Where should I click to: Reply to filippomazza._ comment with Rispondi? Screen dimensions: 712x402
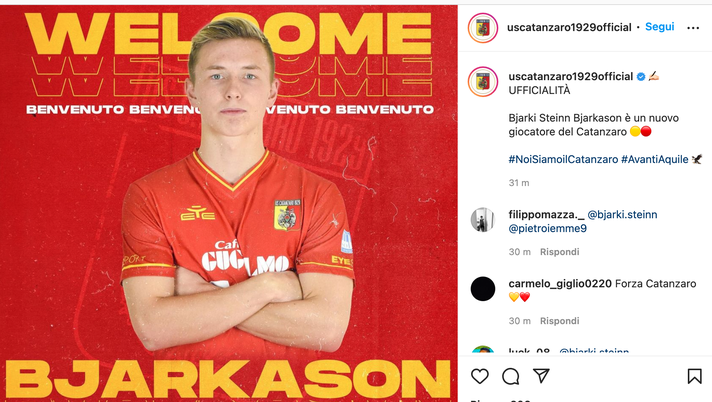click(559, 252)
